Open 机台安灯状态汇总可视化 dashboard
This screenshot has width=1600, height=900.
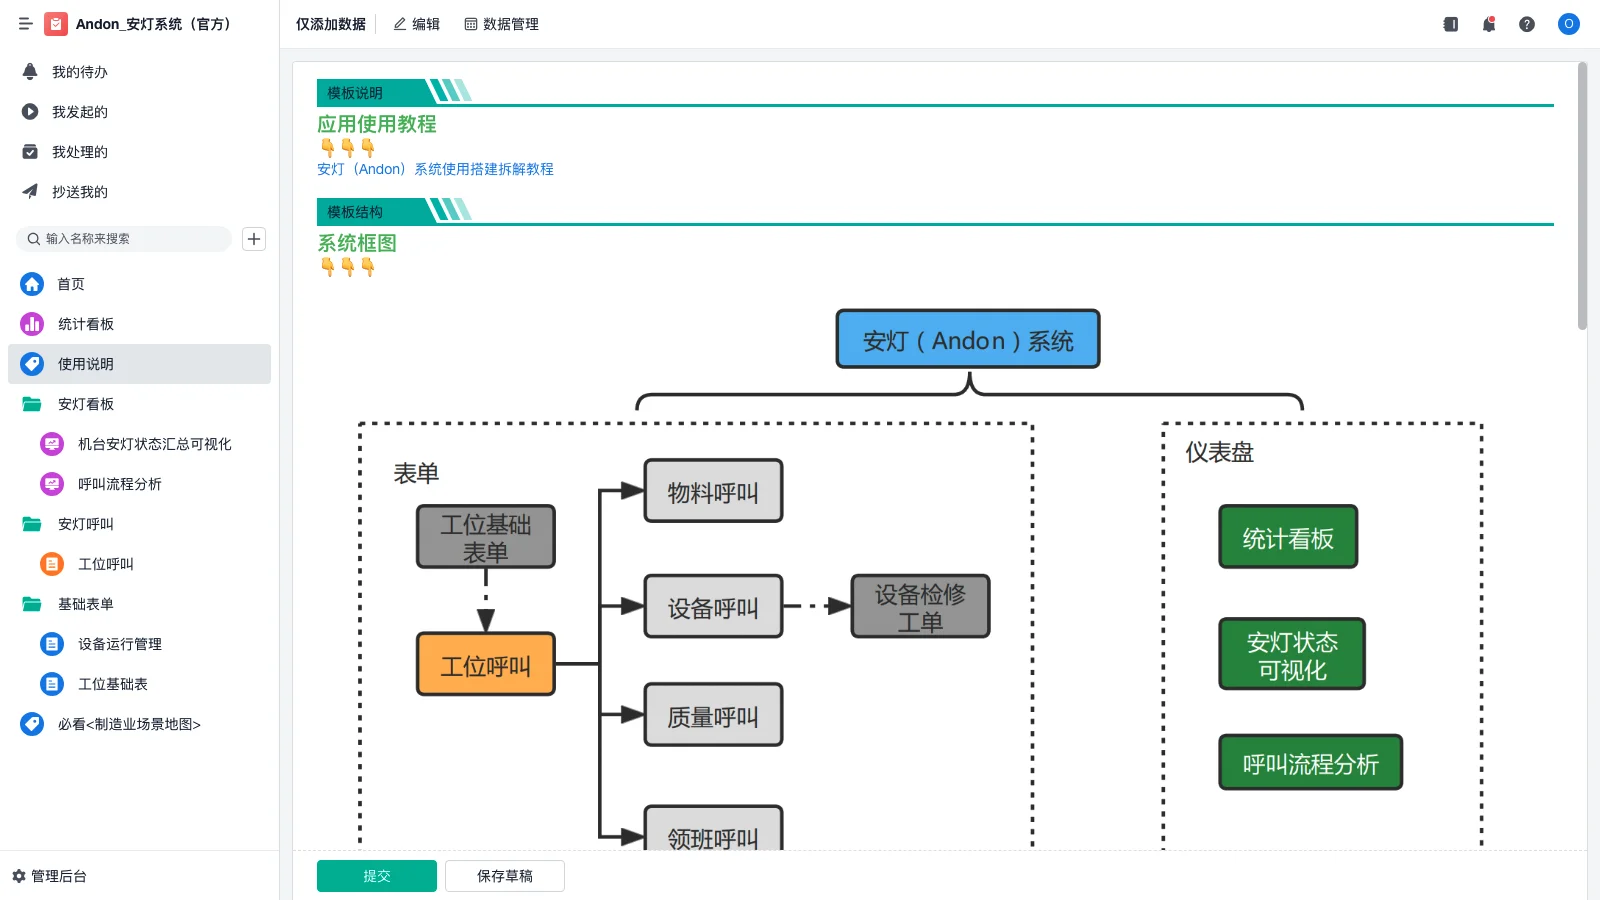click(152, 444)
